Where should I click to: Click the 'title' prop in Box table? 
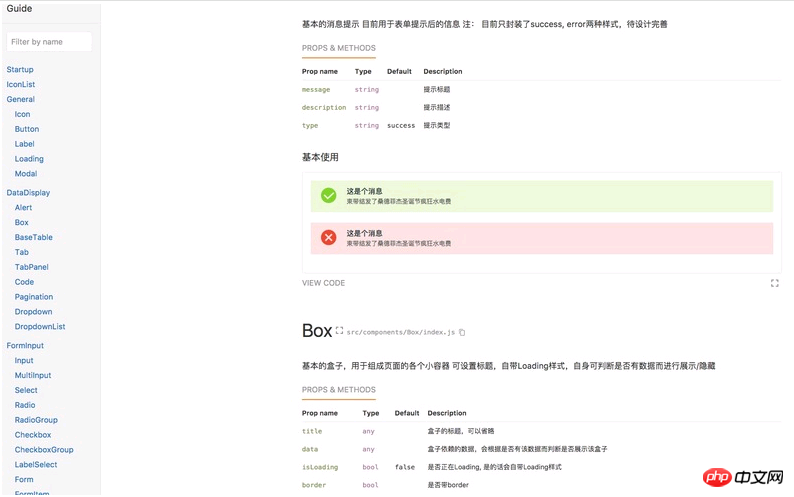[312, 431]
